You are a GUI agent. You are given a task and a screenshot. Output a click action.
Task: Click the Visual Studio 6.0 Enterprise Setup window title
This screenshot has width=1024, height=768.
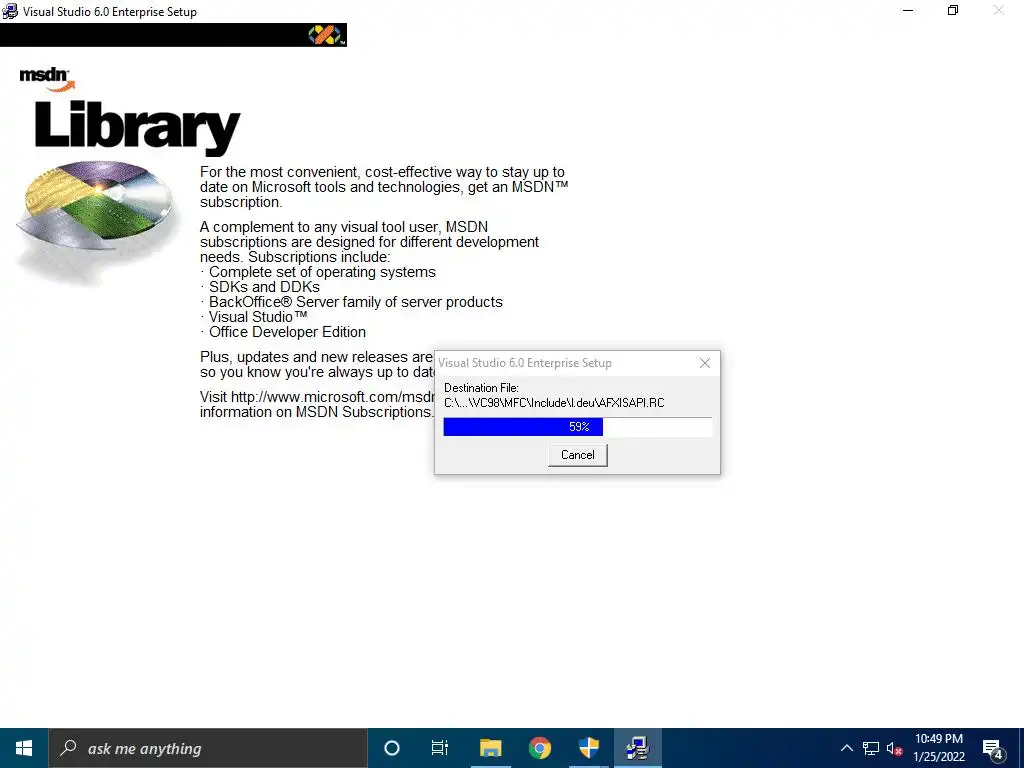110,12
